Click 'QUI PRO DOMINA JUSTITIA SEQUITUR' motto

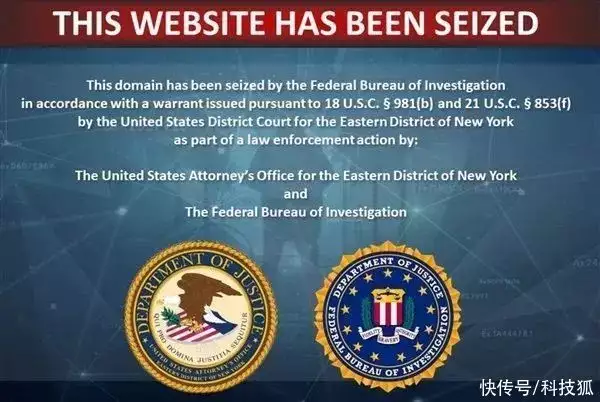199,344
